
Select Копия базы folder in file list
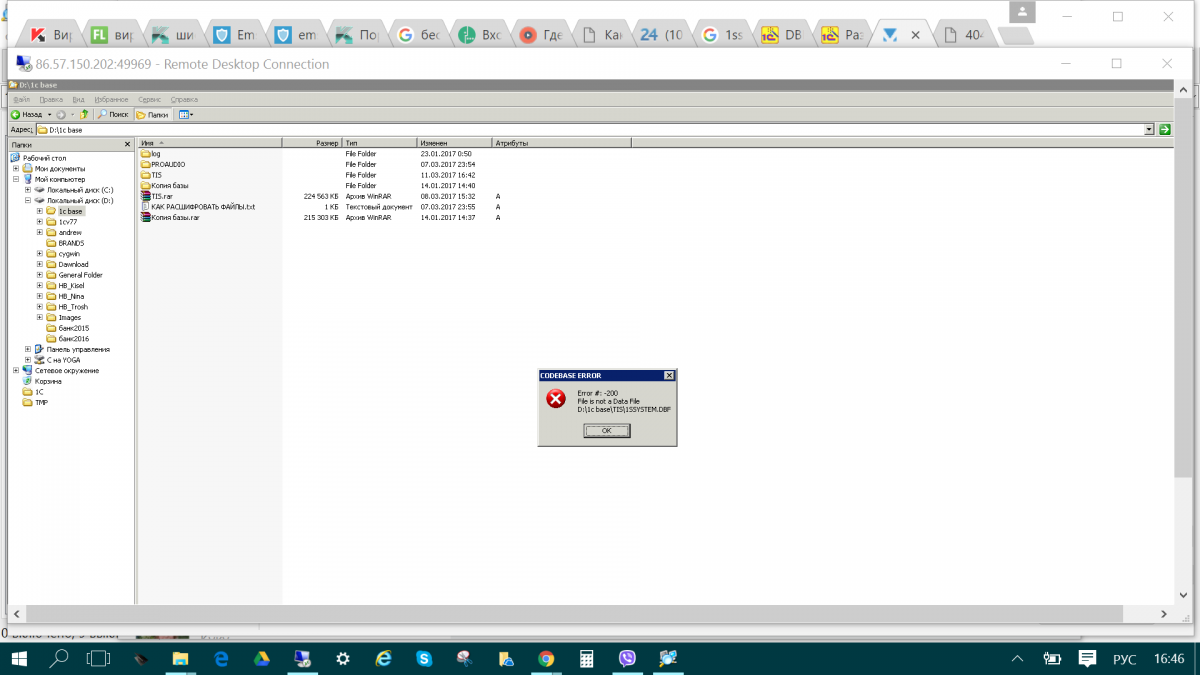[165, 186]
